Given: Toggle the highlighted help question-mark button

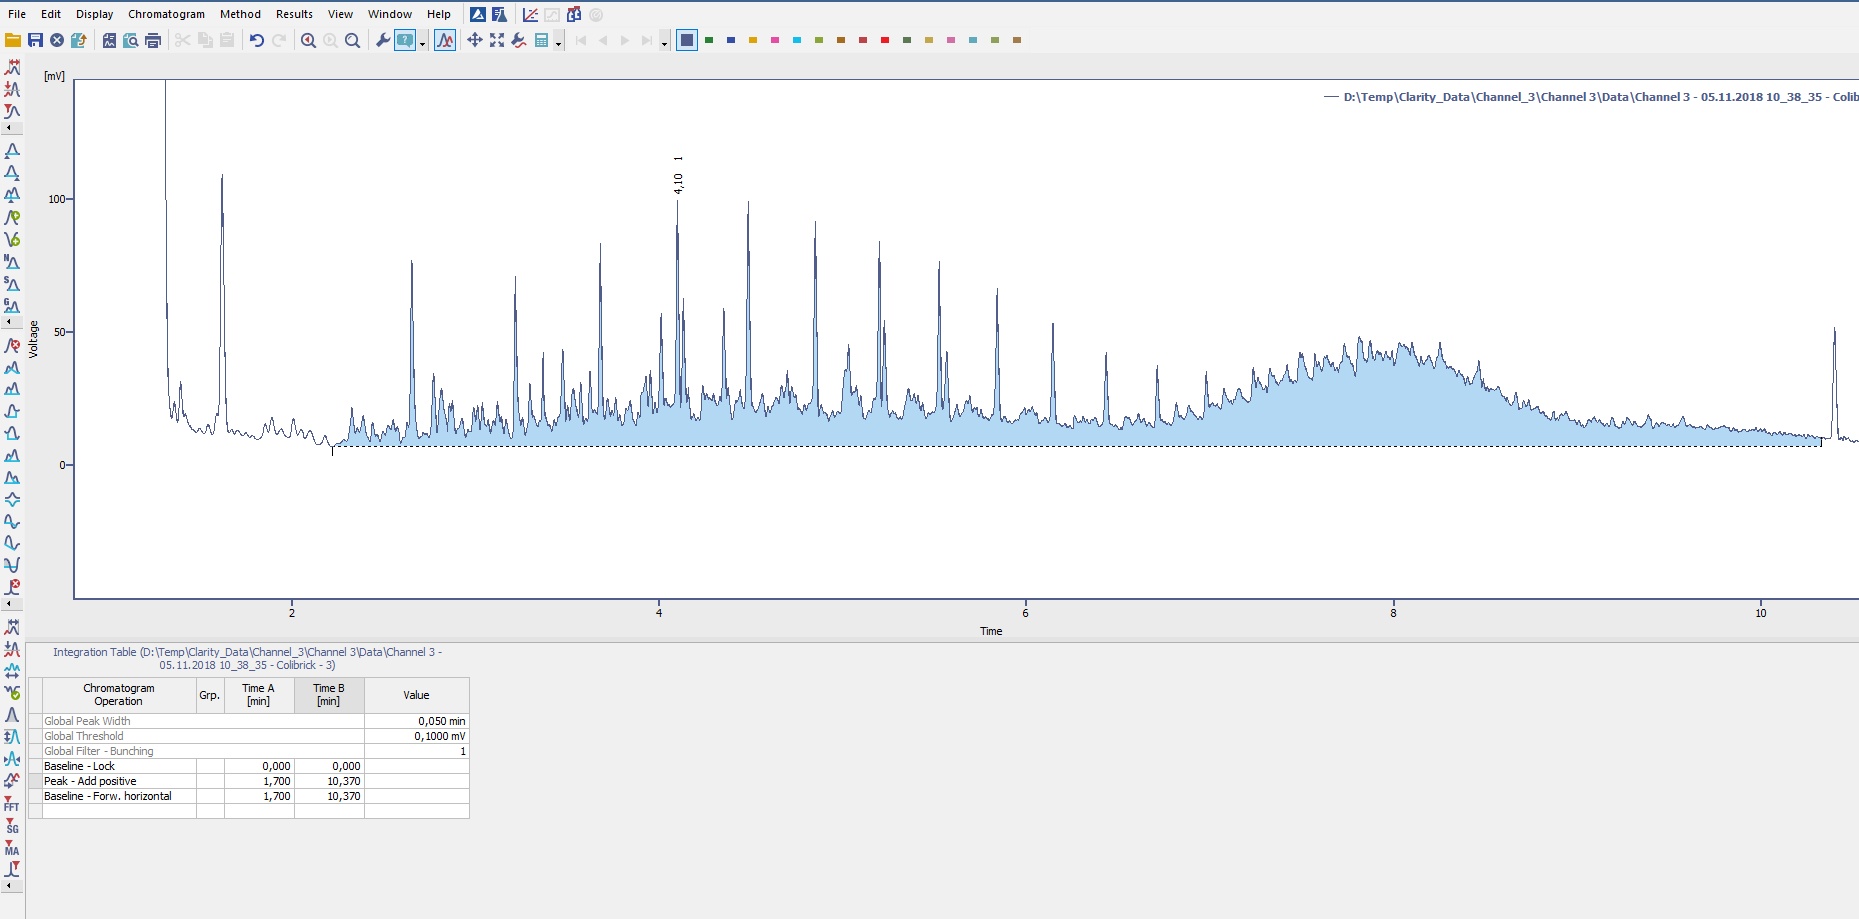Looking at the screenshot, I should pyautogui.click(x=405, y=40).
